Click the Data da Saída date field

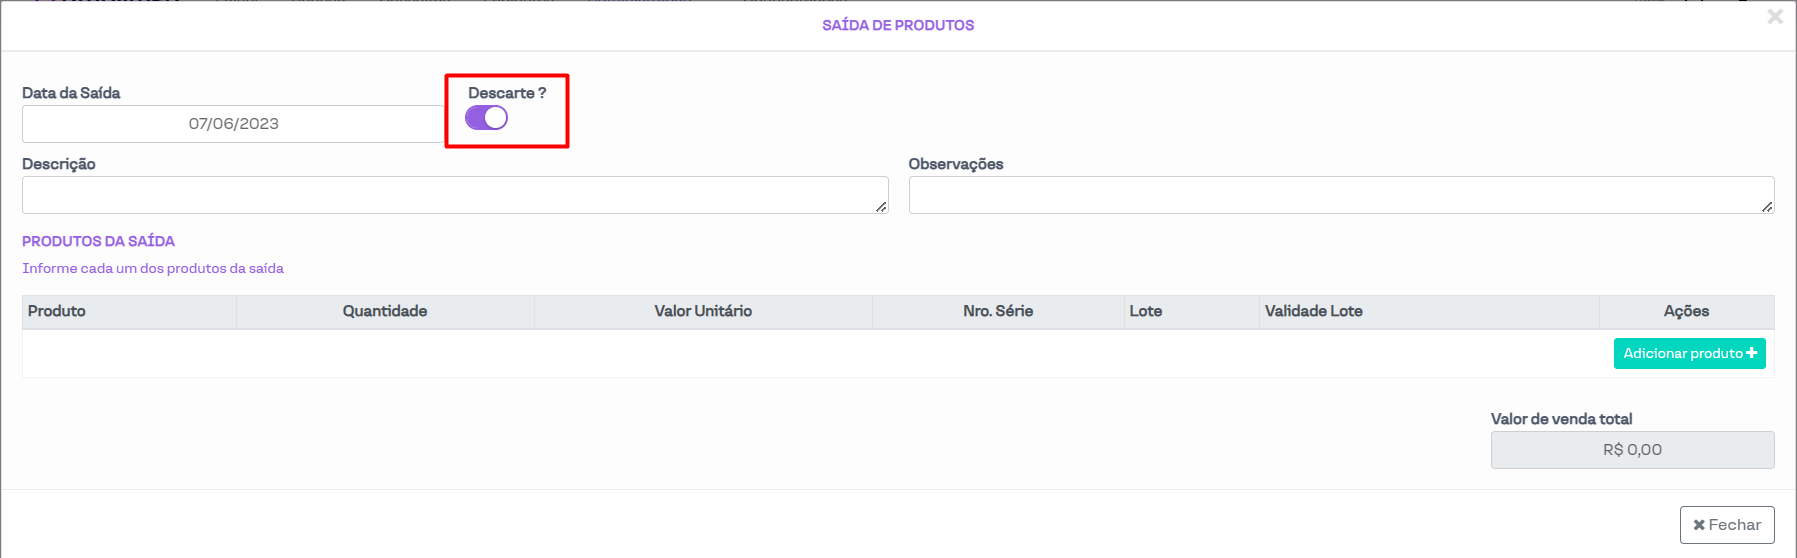[233, 124]
